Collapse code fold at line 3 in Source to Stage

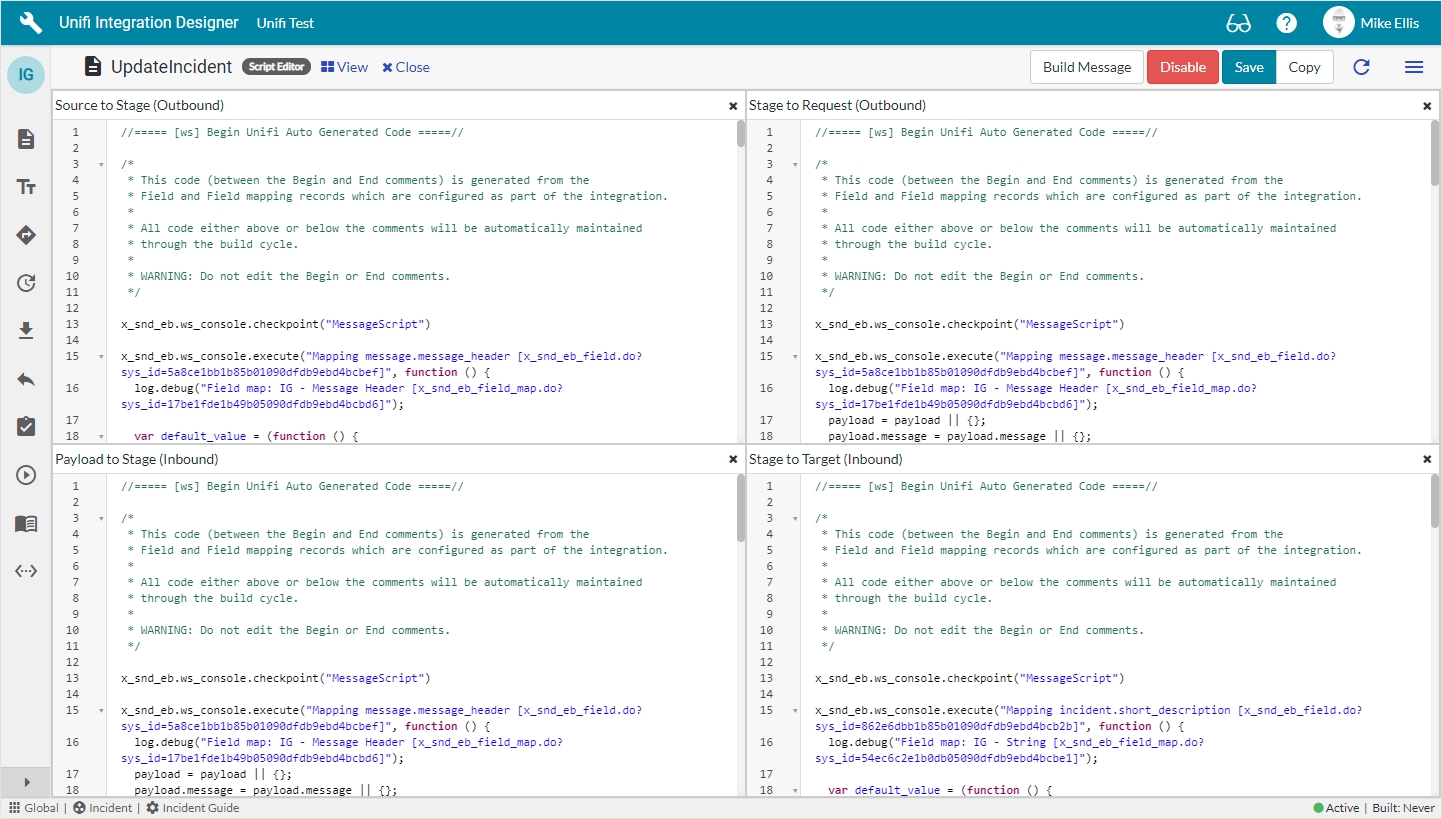(x=101, y=165)
